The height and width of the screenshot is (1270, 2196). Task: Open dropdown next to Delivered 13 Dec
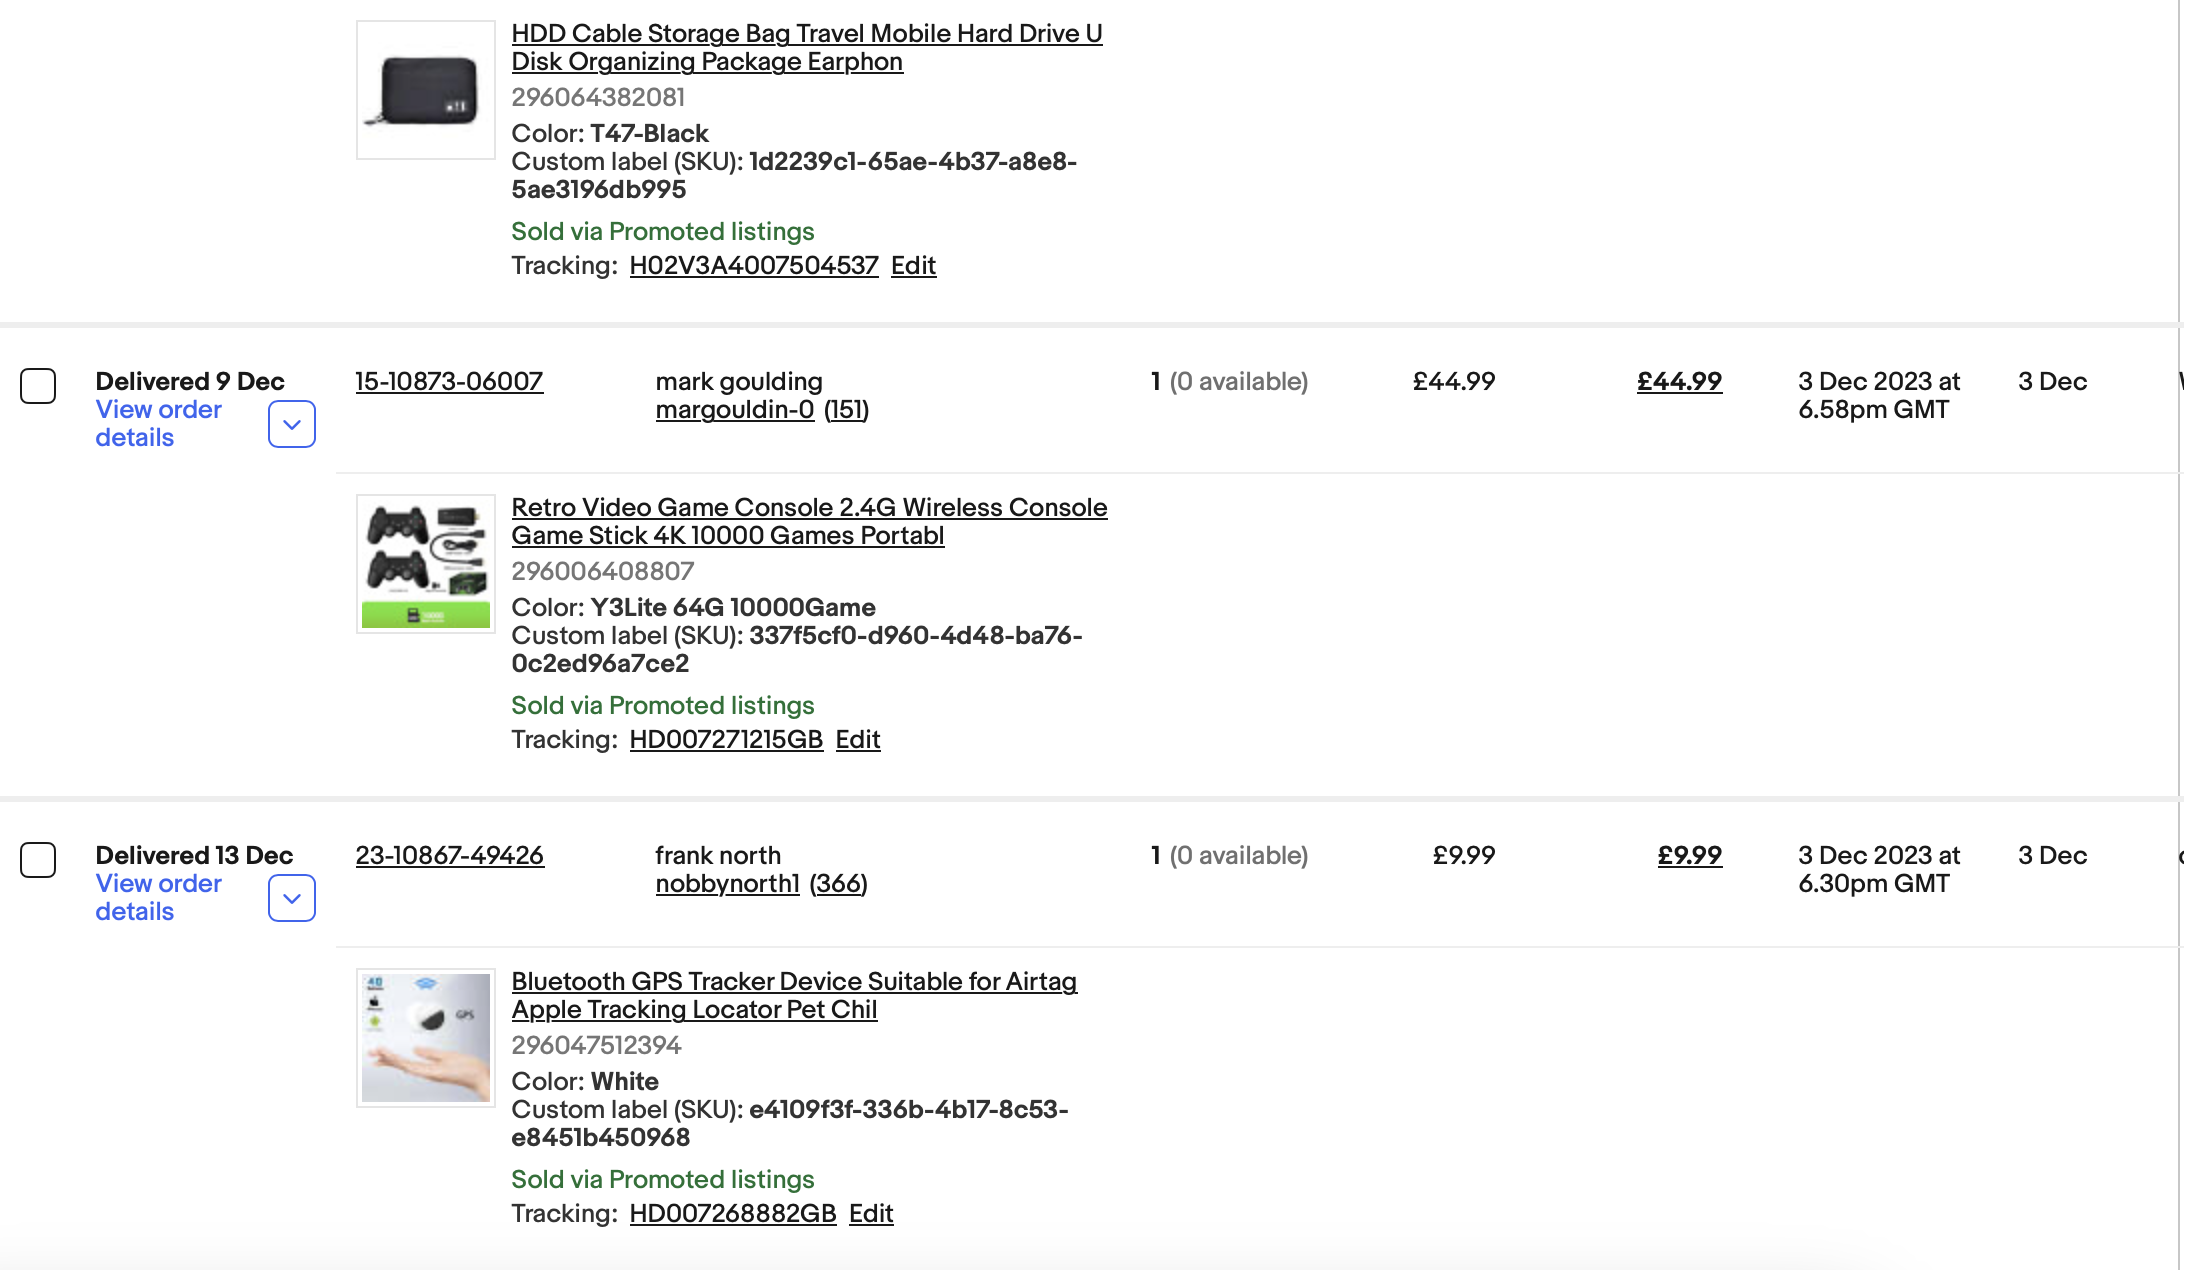[x=292, y=898]
